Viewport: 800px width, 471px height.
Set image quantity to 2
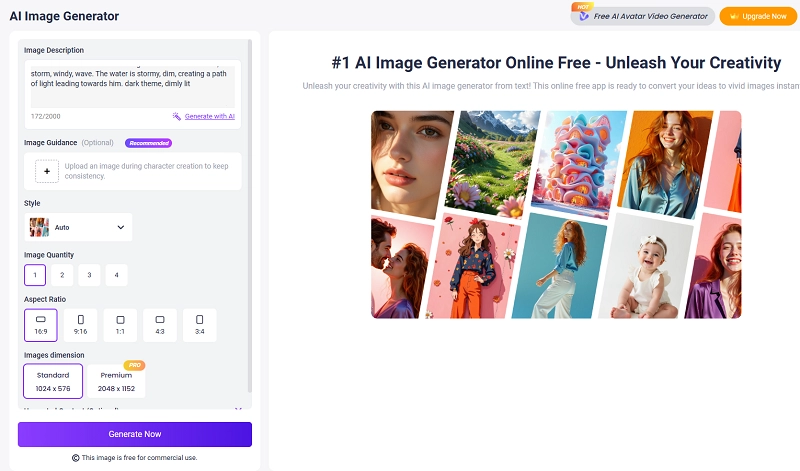pos(62,275)
